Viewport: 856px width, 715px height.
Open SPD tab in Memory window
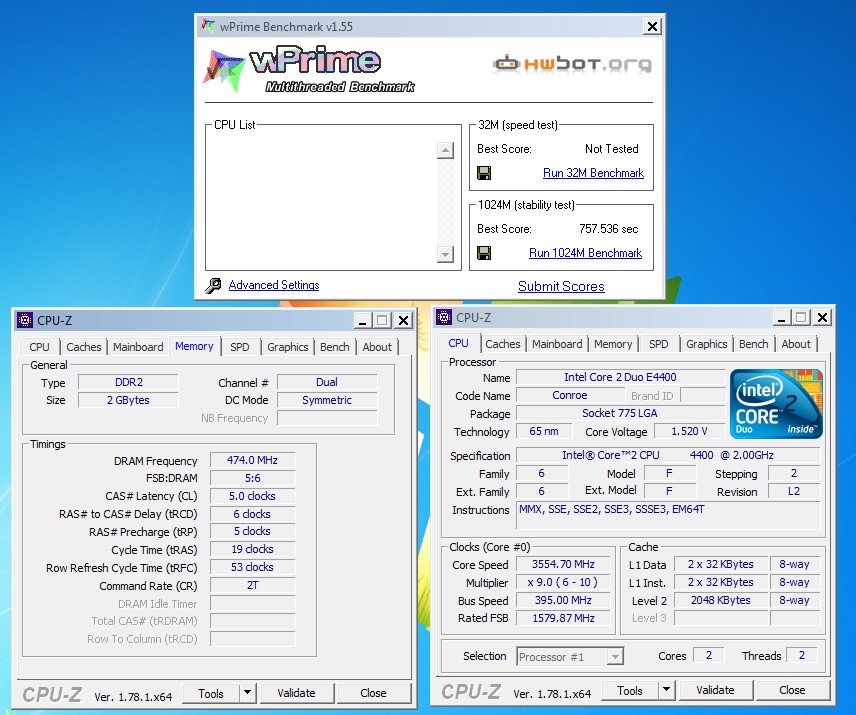click(x=239, y=347)
